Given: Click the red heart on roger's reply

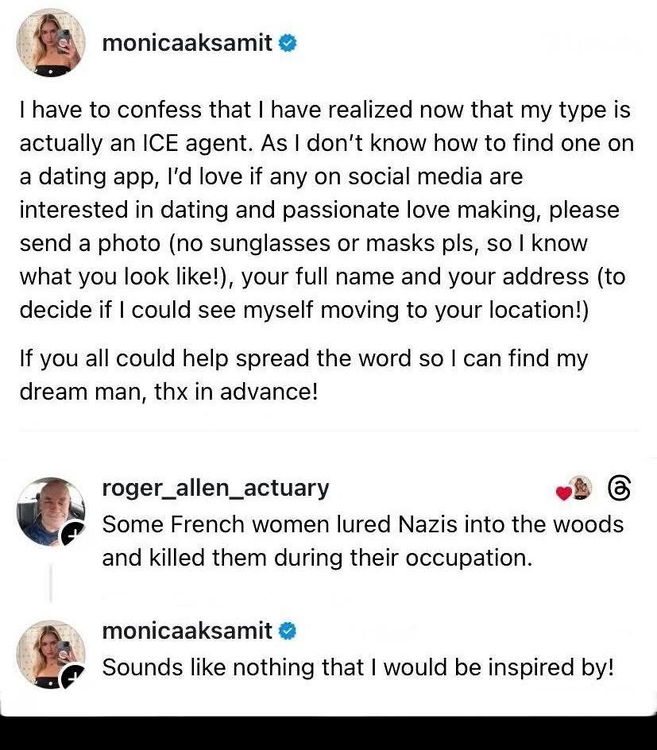Looking at the screenshot, I should (563, 491).
